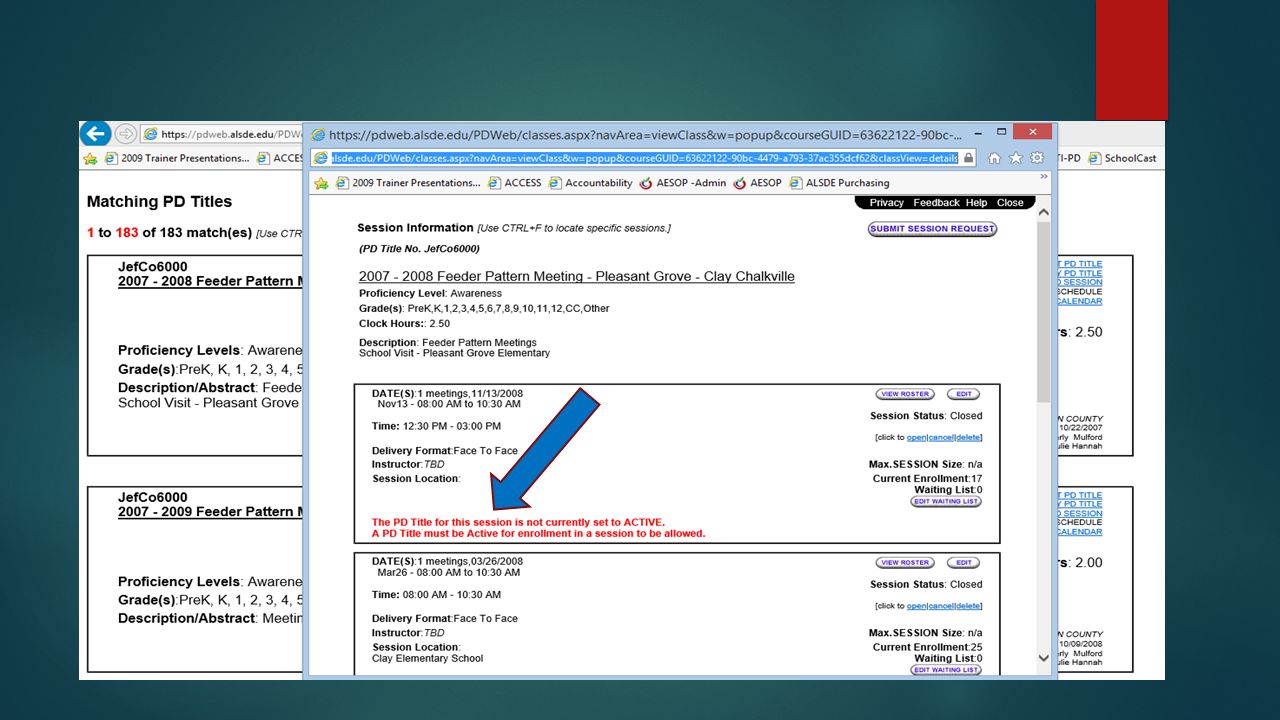The width and height of the screenshot is (1280, 720).
Task: Click the lock icon in the popup address bar
Action: tap(968, 158)
